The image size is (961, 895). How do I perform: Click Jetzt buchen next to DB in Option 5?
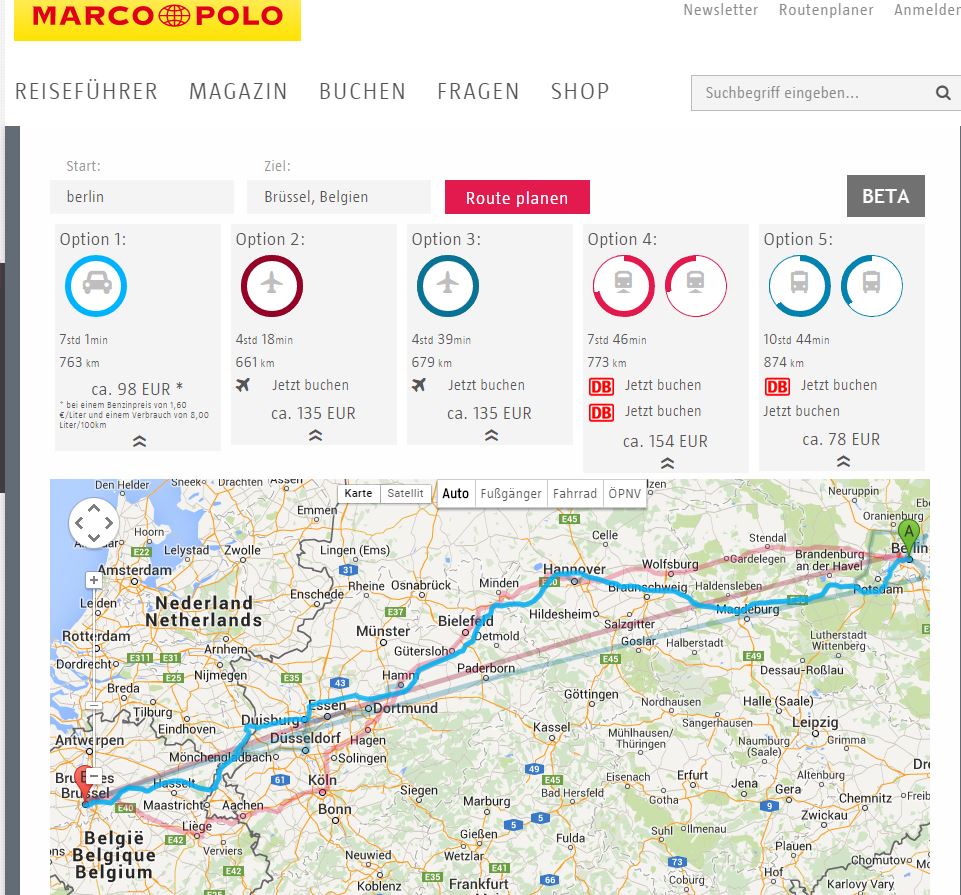(839, 385)
